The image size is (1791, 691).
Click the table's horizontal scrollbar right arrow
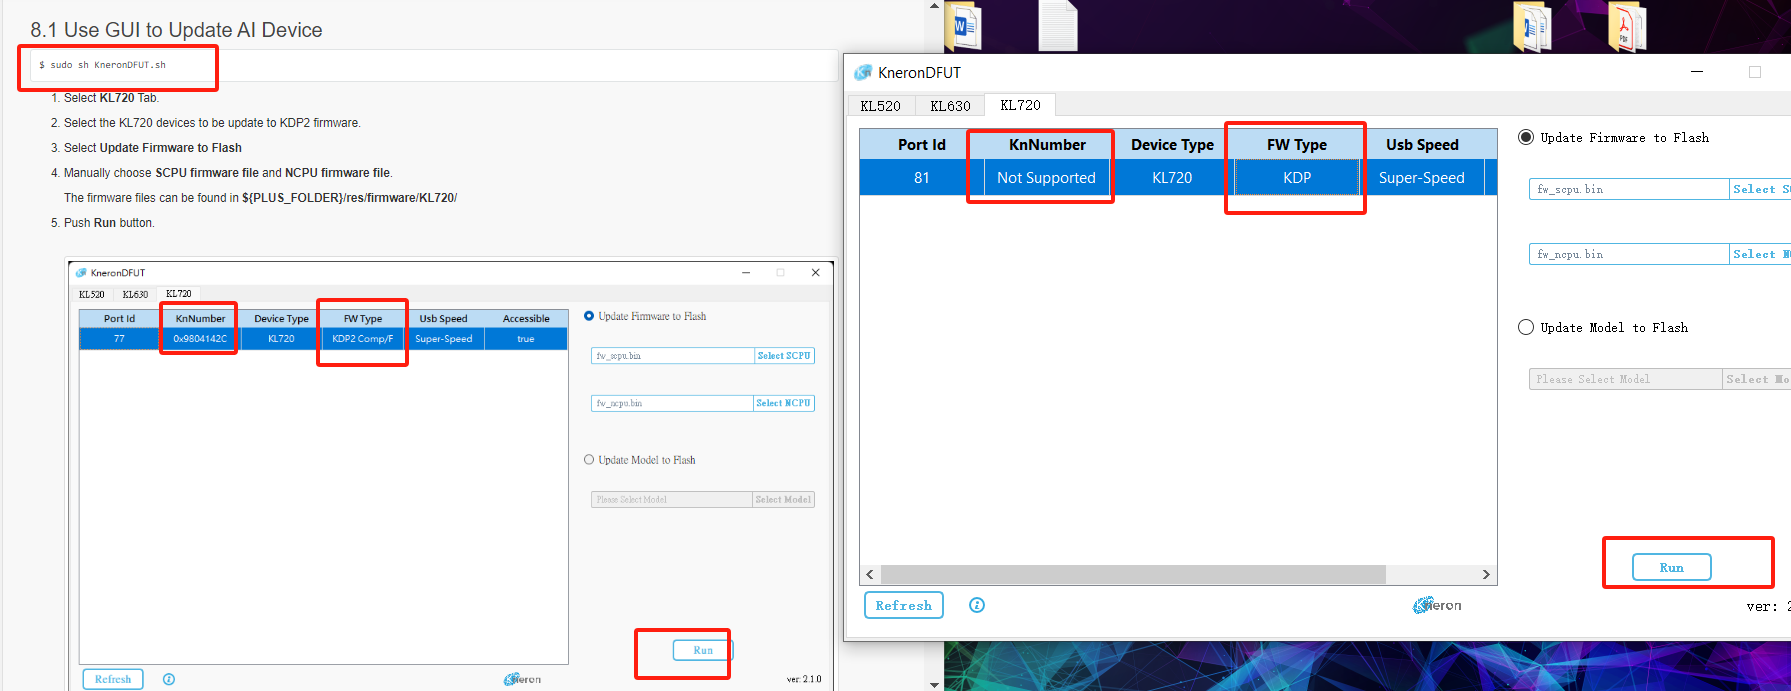(x=1486, y=574)
